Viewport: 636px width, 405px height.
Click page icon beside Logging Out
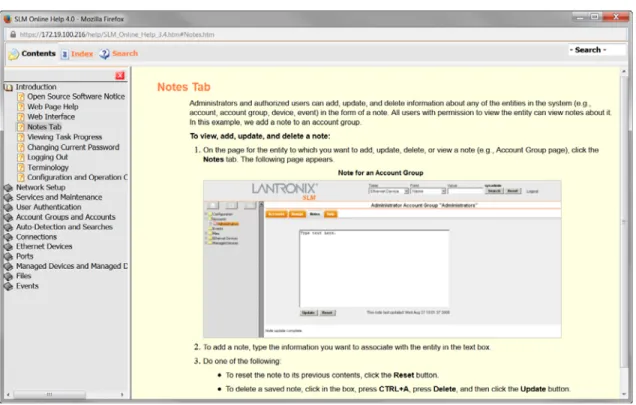(x=21, y=157)
